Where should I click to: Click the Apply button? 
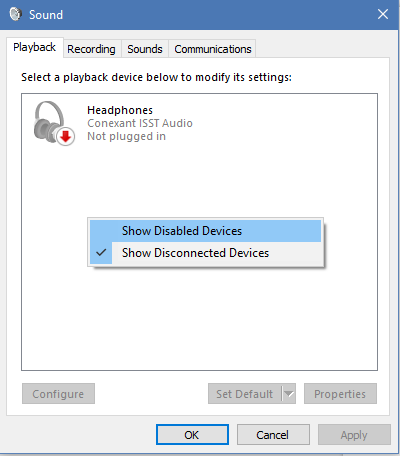pos(354,435)
